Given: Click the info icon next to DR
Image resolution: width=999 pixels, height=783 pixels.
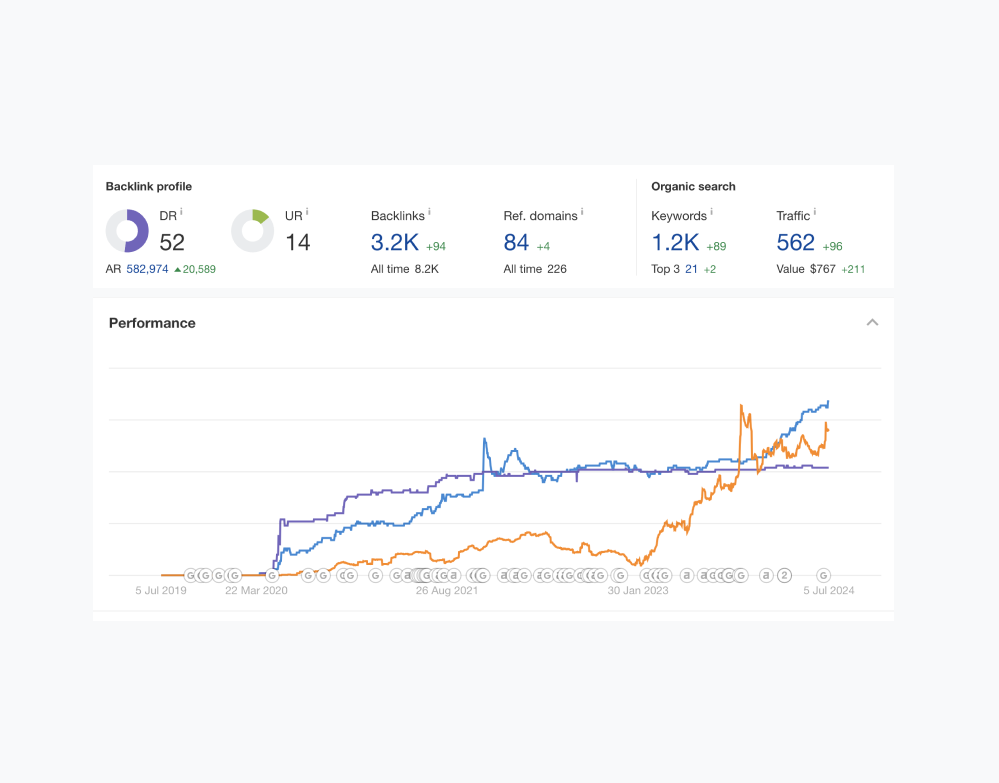Looking at the screenshot, I should click(x=181, y=212).
